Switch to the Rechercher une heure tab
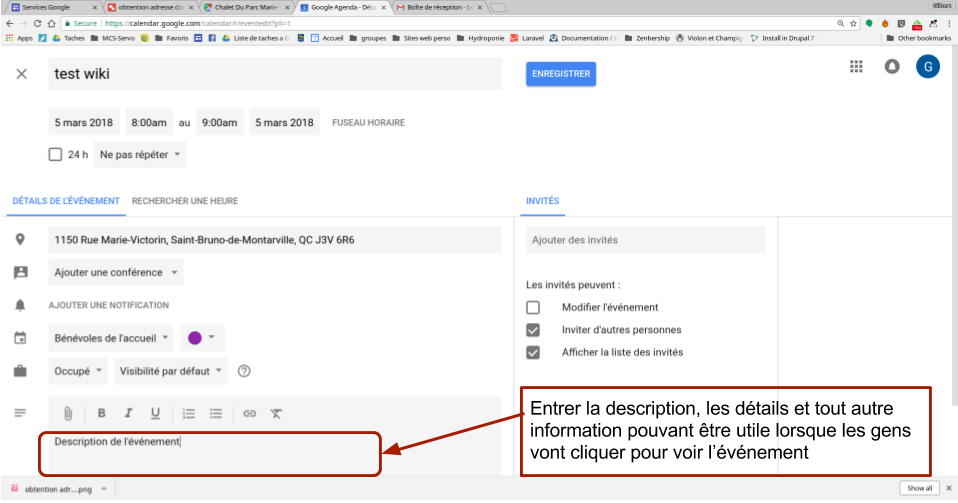 tap(185, 201)
